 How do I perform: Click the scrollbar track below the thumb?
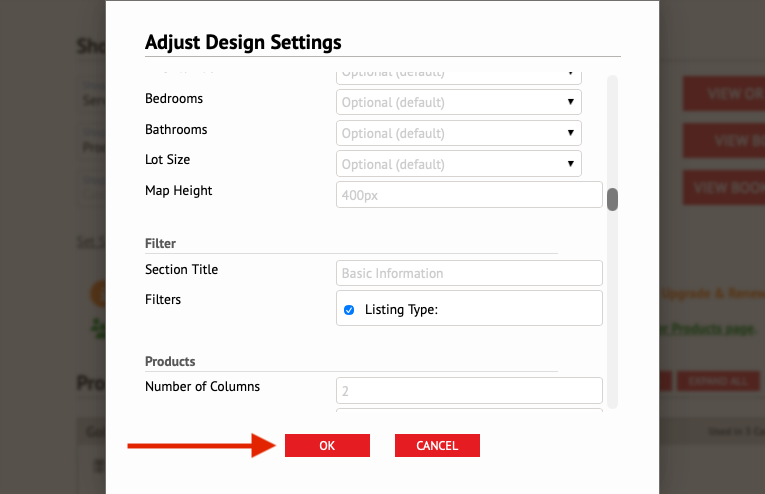pyautogui.click(x=612, y=310)
